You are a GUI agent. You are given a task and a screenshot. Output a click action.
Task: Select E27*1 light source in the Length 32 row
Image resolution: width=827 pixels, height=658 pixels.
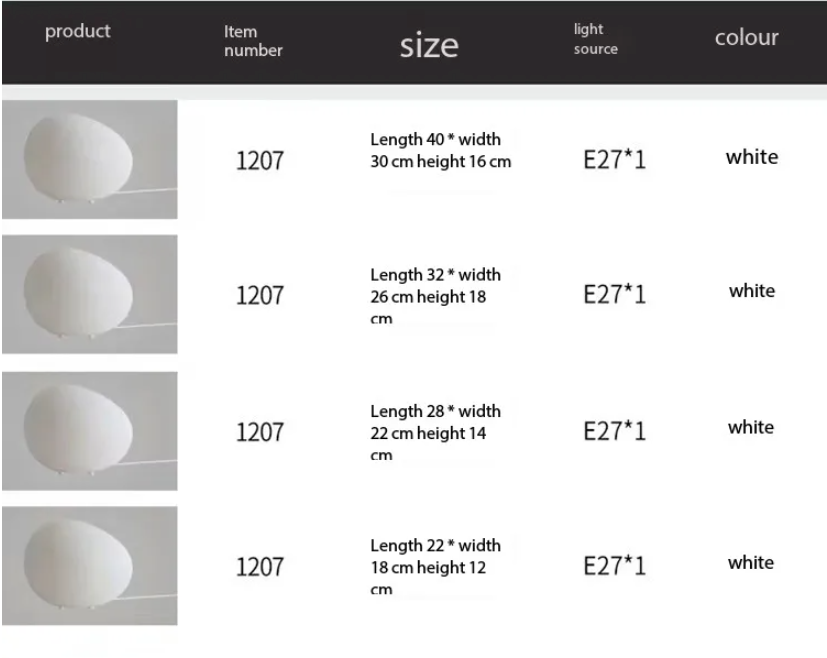[x=614, y=295]
